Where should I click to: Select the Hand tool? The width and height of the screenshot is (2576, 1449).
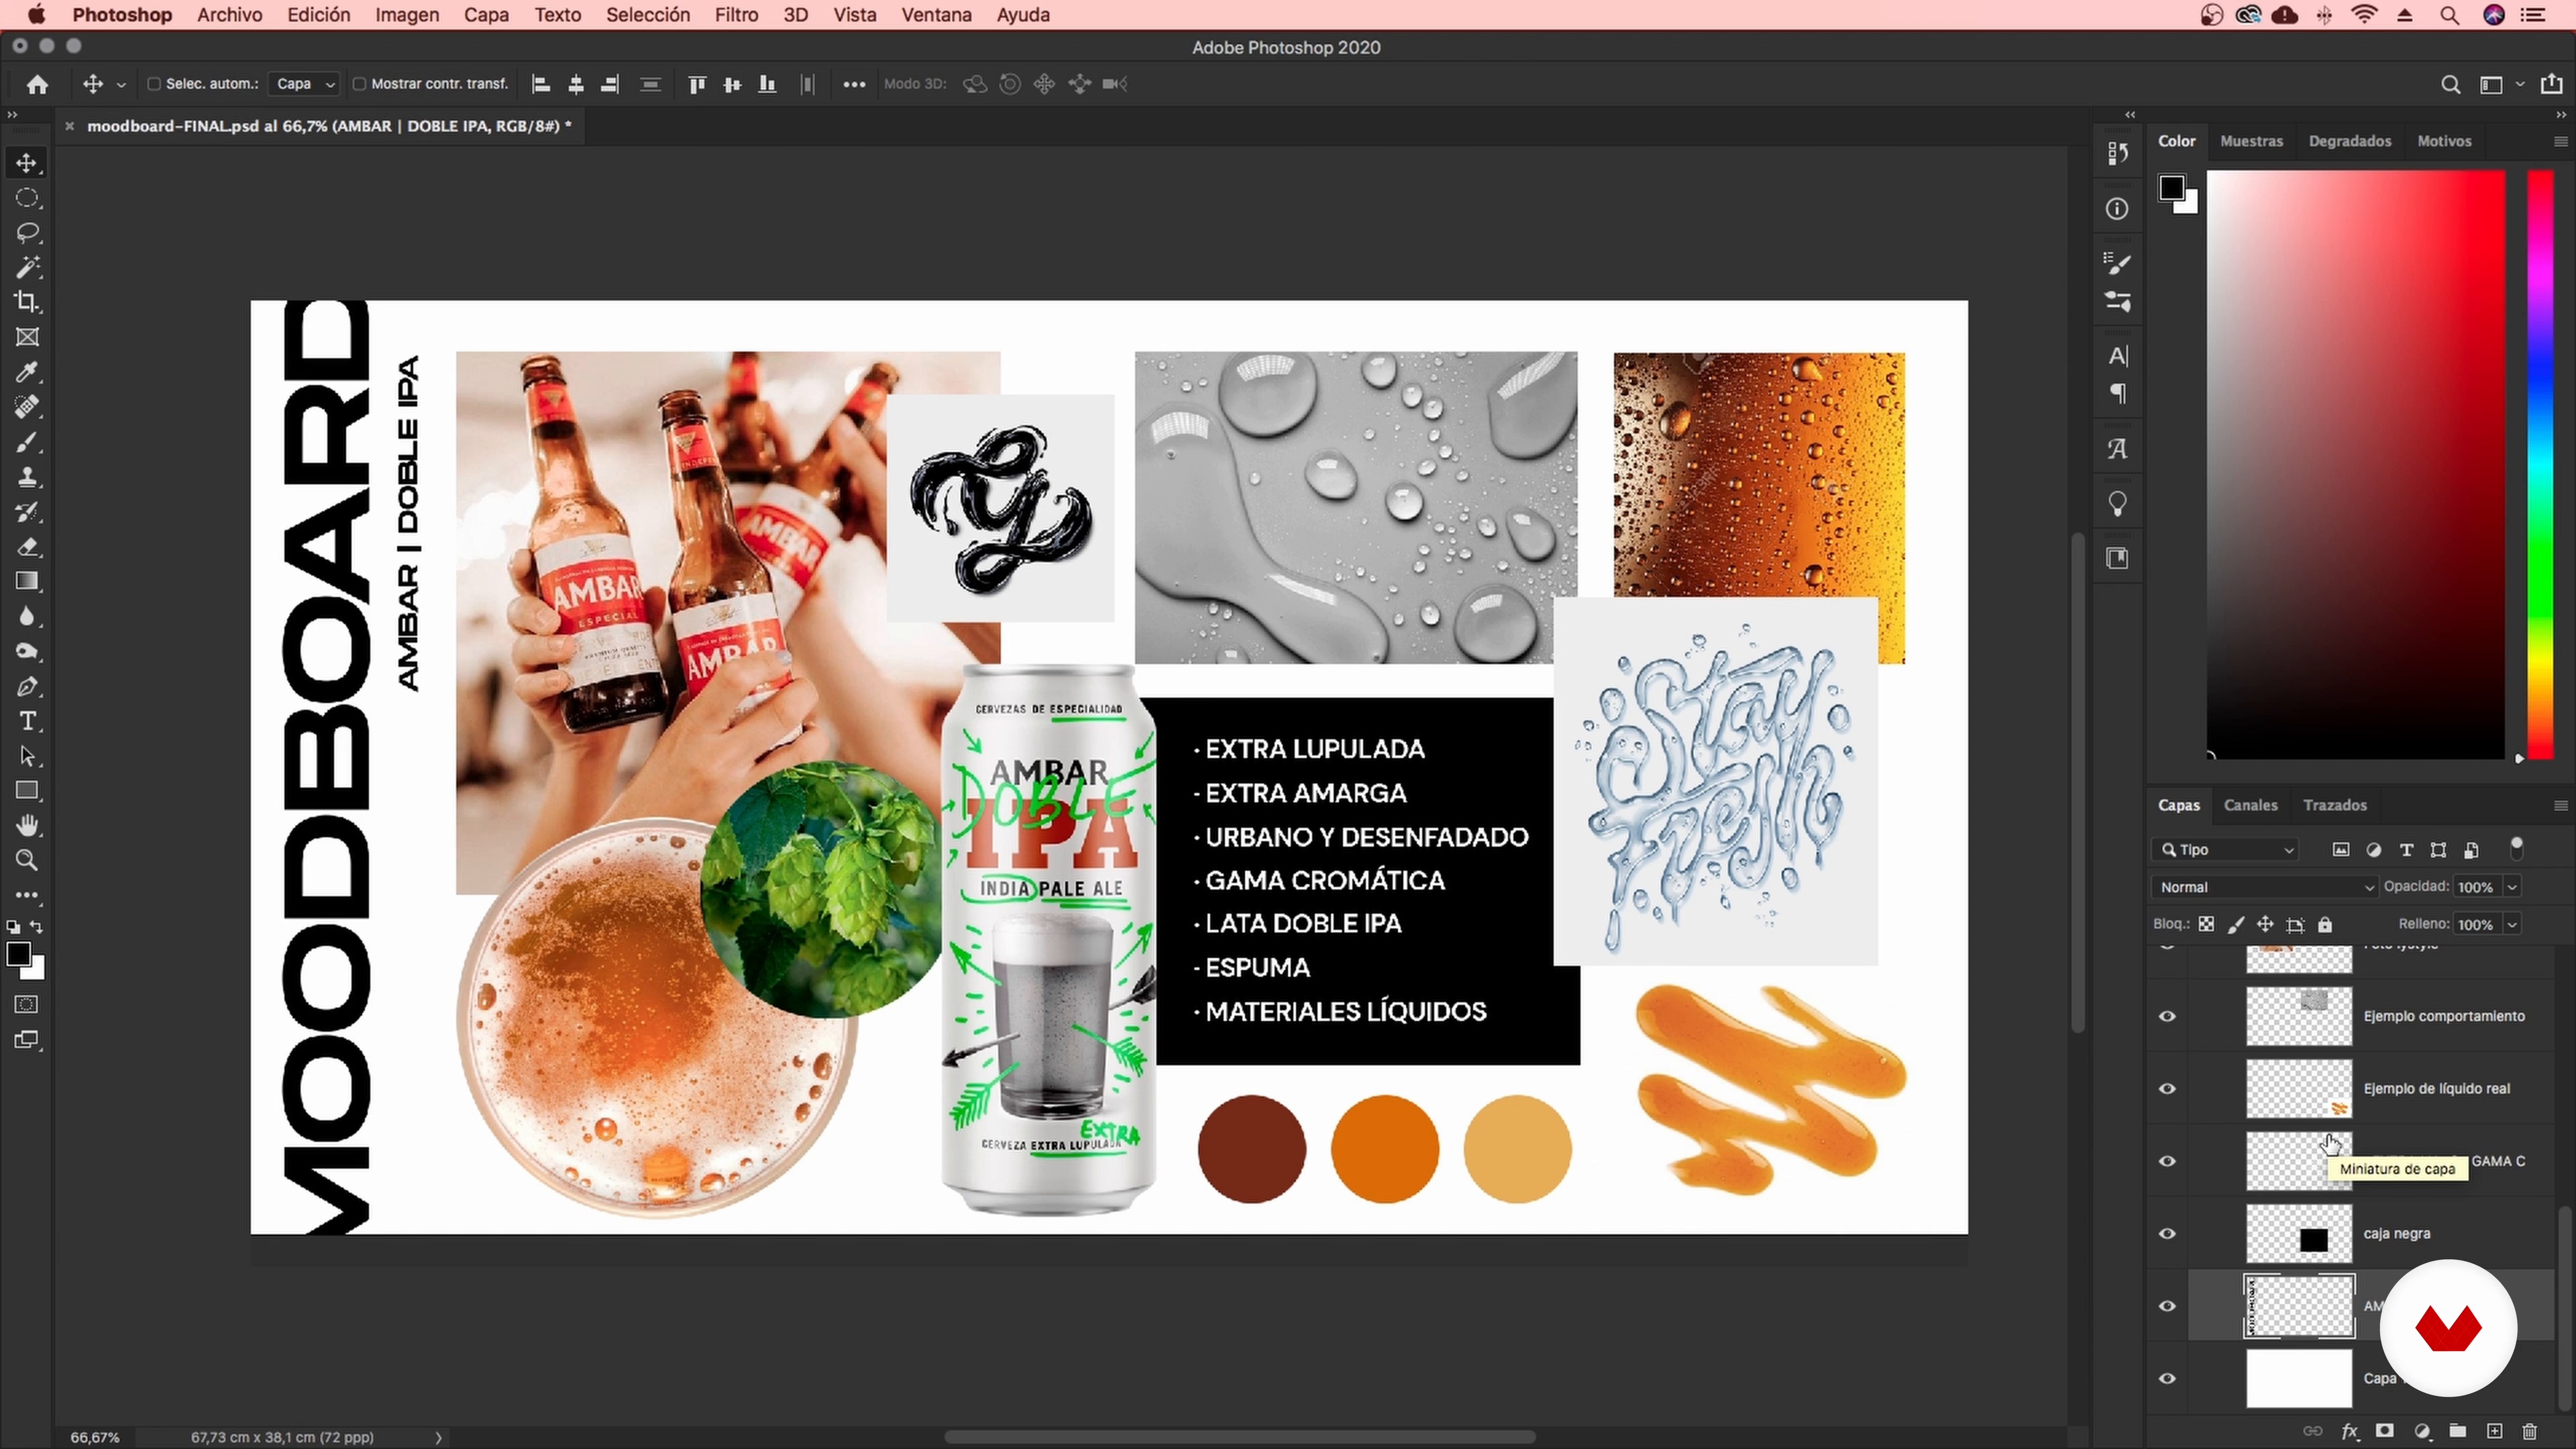[27, 826]
